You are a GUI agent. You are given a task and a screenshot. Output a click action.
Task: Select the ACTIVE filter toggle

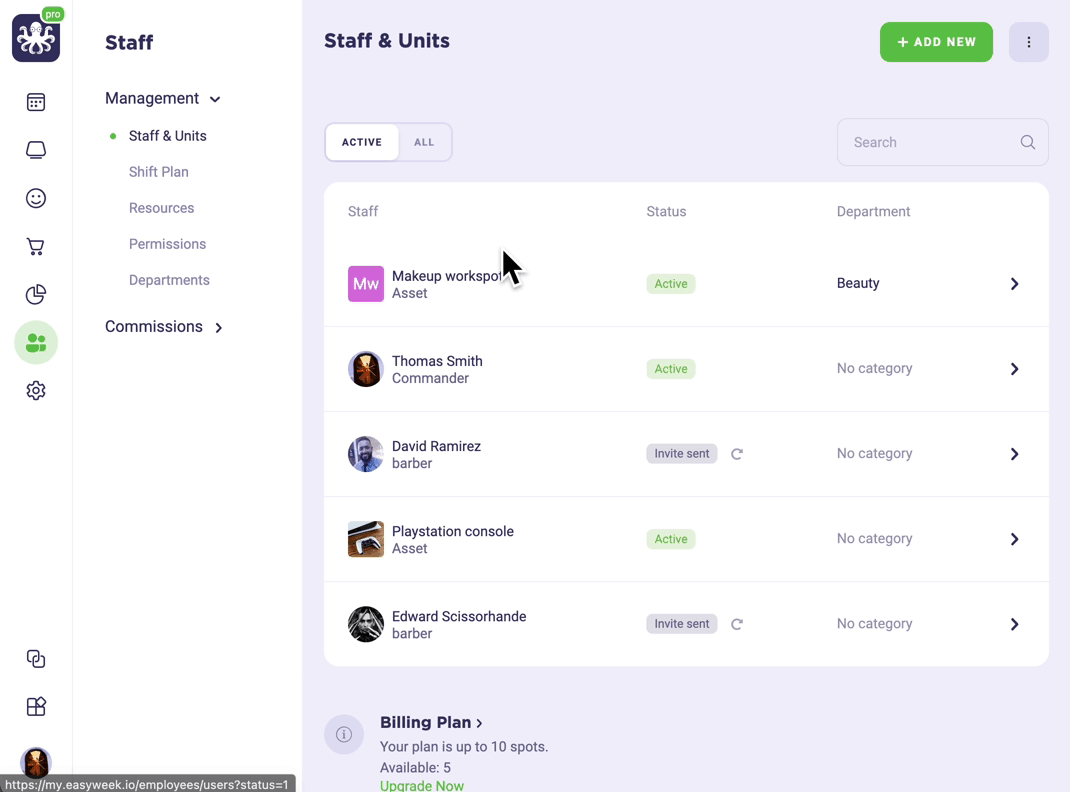click(x=362, y=142)
